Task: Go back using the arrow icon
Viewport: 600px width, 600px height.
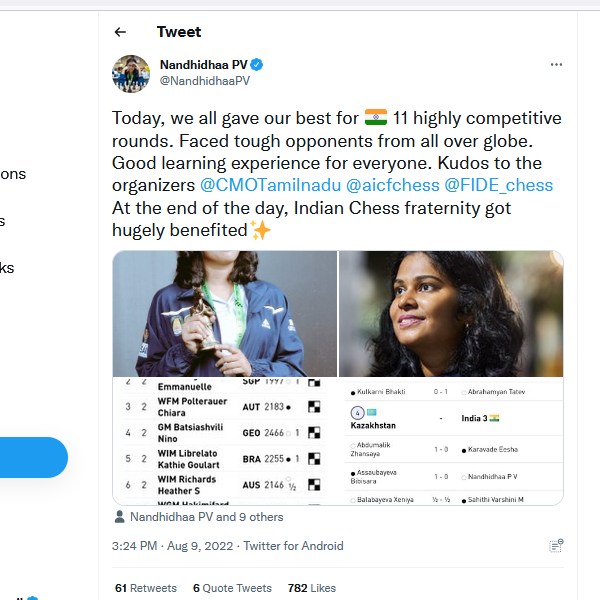Action: click(x=121, y=32)
